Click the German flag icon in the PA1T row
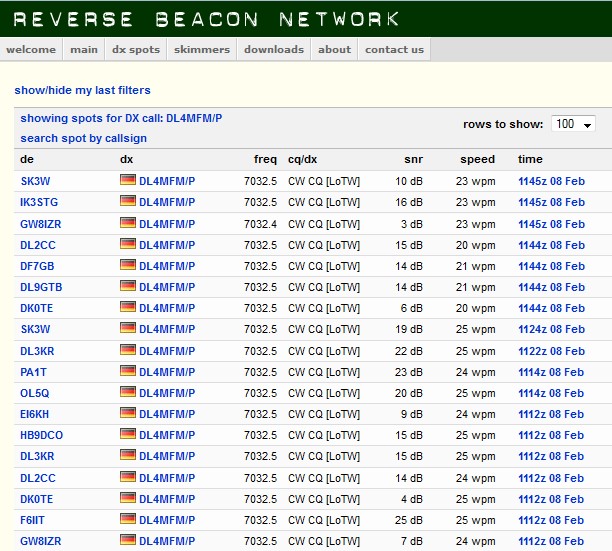This screenshot has width=612, height=551. [127, 372]
